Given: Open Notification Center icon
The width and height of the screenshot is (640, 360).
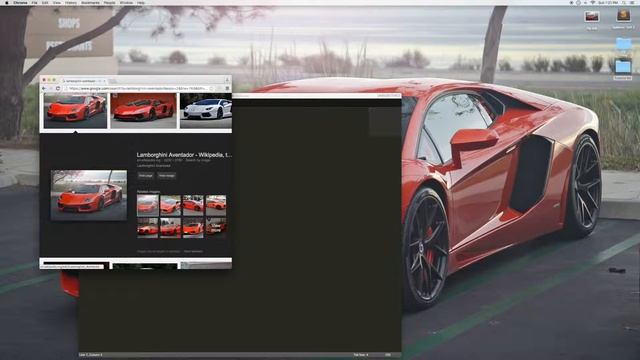Looking at the screenshot, I should (633, 2).
